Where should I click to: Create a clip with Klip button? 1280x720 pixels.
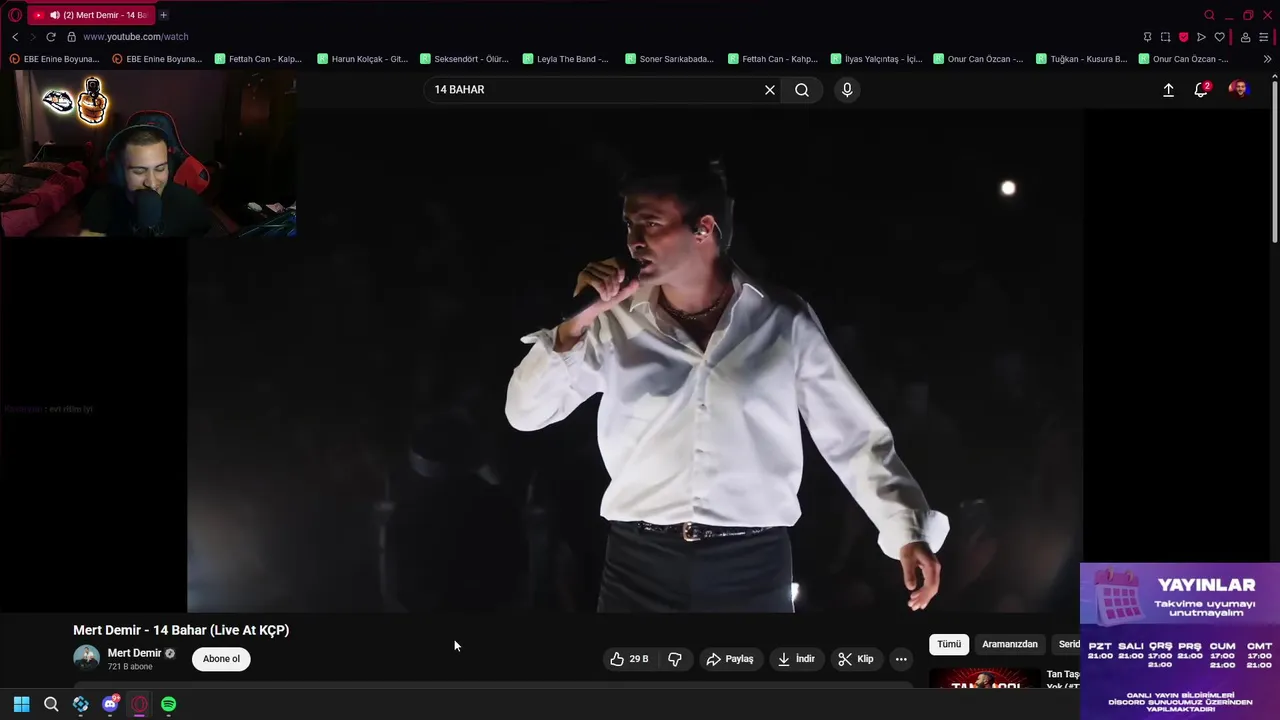(x=856, y=659)
